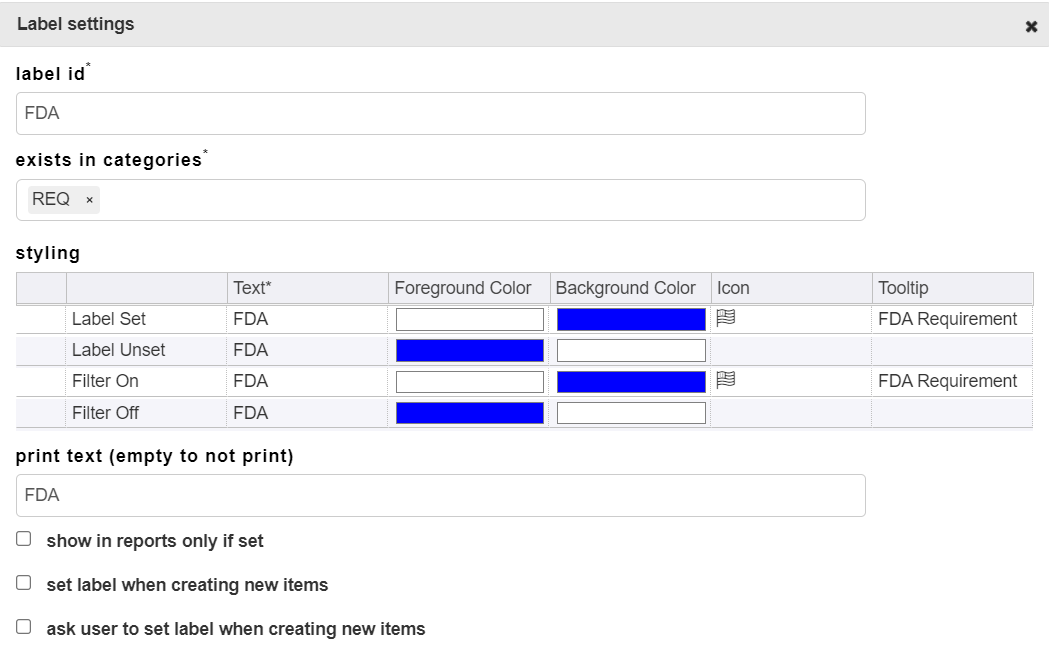Toggle ask user to set label checkbox

(23, 628)
